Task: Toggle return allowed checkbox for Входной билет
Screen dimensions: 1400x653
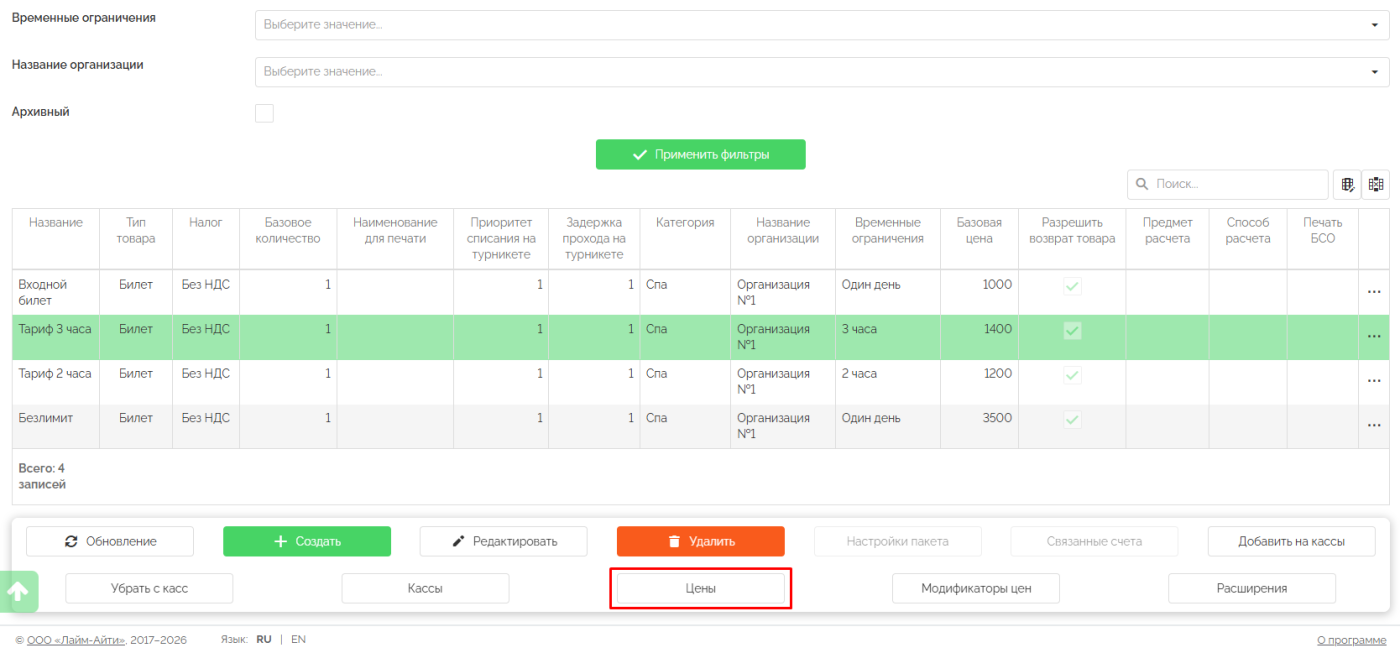Action: coord(1072,286)
